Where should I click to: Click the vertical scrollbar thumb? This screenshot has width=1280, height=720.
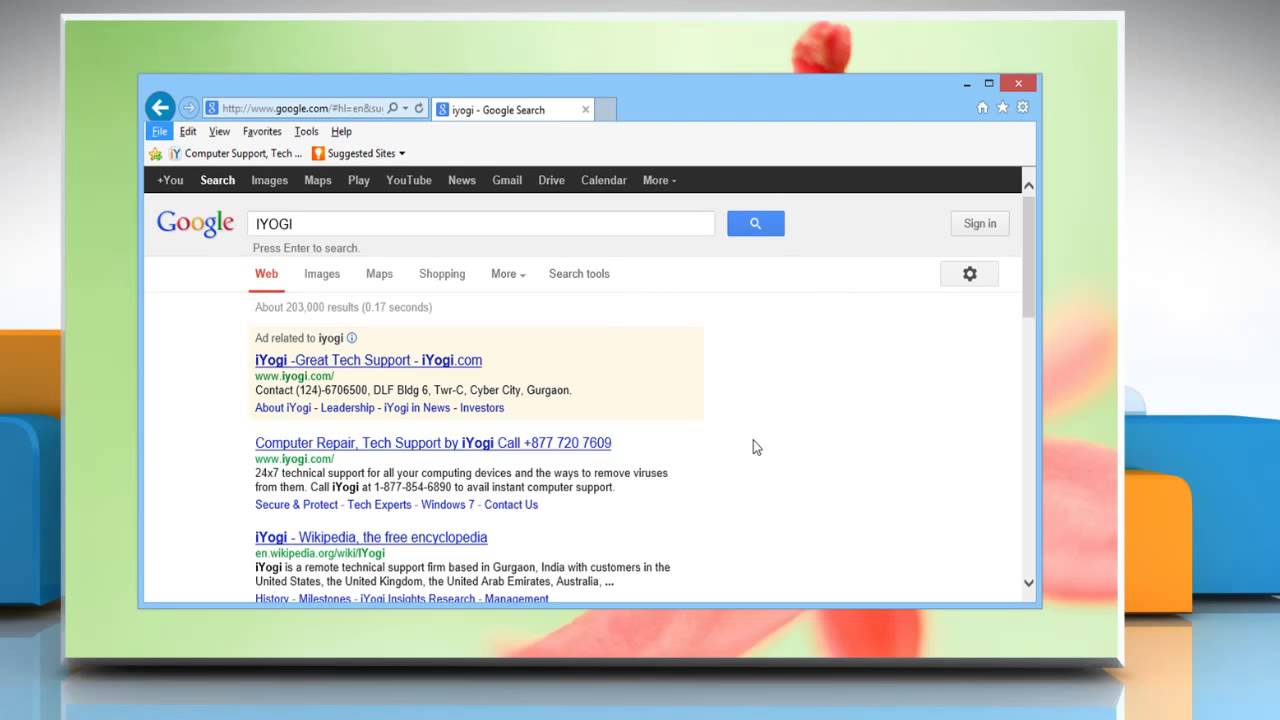1028,257
